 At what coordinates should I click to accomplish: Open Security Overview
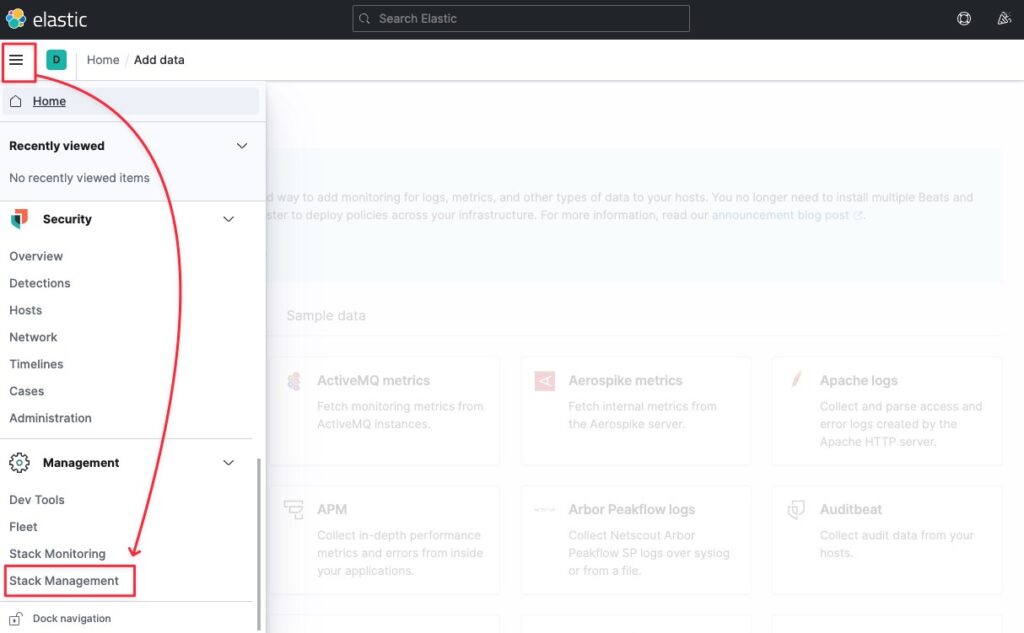pos(36,256)
